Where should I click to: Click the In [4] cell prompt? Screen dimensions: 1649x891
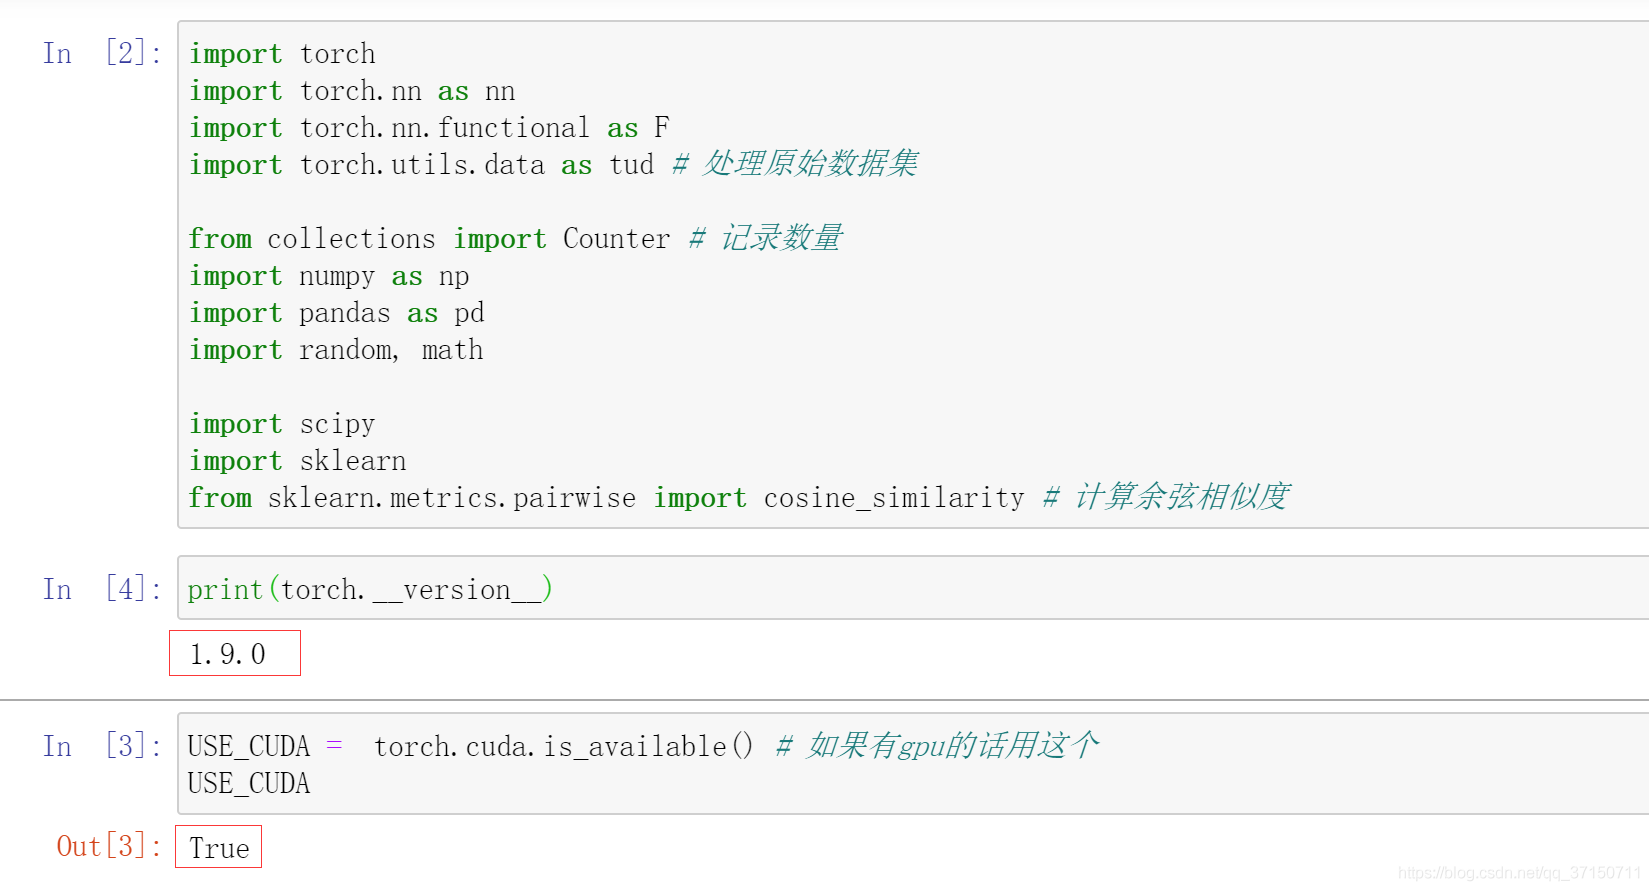point(101,589)
